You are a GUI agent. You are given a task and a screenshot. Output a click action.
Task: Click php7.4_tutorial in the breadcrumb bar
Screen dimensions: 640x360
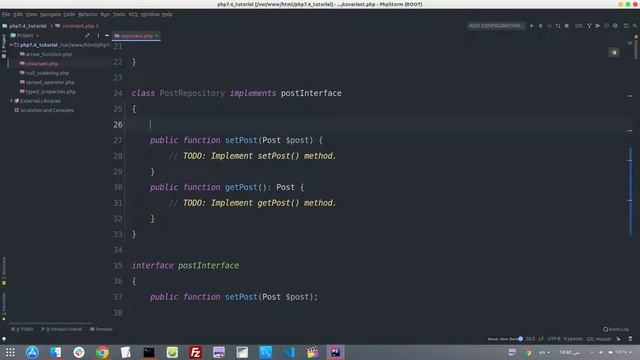[x=28, y=26]
